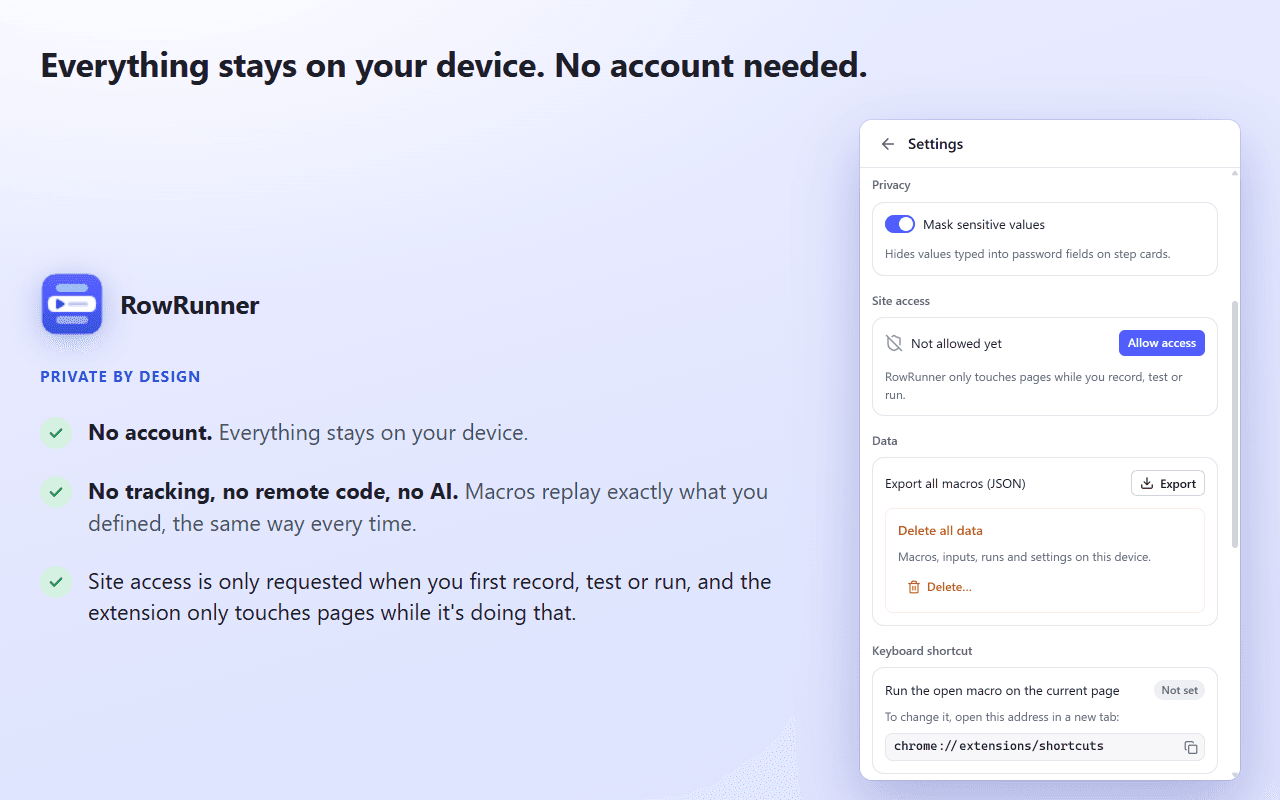Click the green check beside Site access text

[56, 582]
